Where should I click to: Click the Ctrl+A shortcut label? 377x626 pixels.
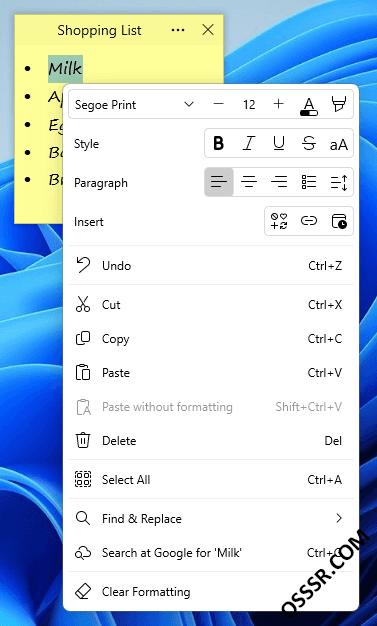(x=325, y=479)
